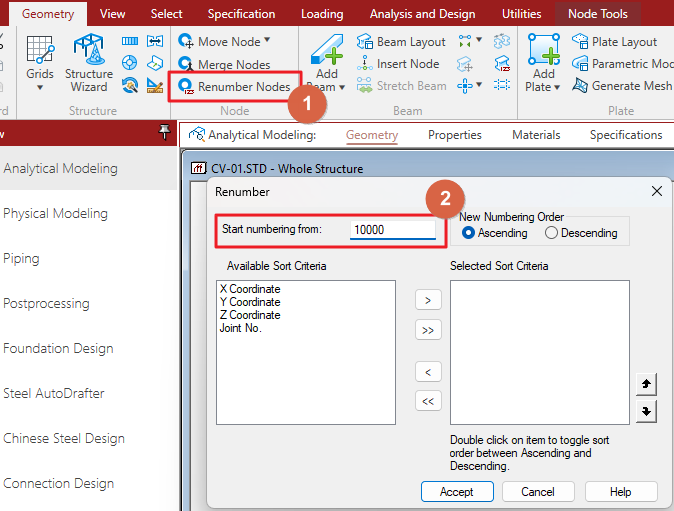The height and width of the screenshot is (511, 674).
Task: Open the Properties page tab
Action: 454,135
